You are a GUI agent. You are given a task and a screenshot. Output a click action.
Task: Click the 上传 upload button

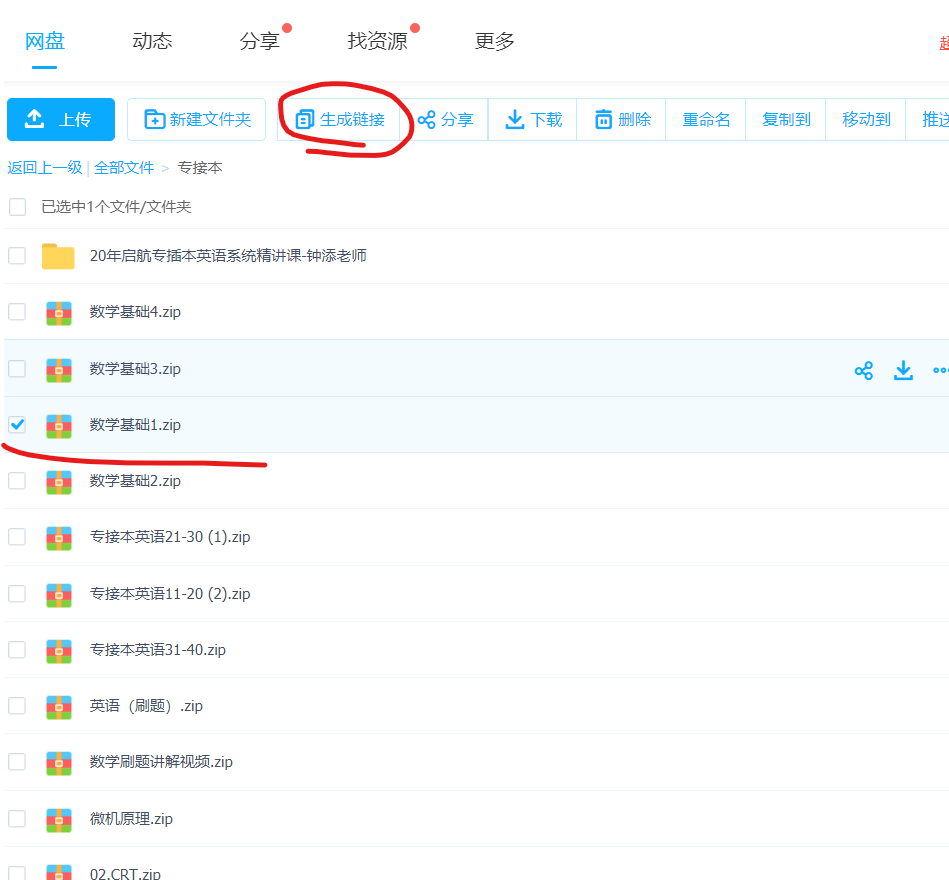click(x=61, y=118)
